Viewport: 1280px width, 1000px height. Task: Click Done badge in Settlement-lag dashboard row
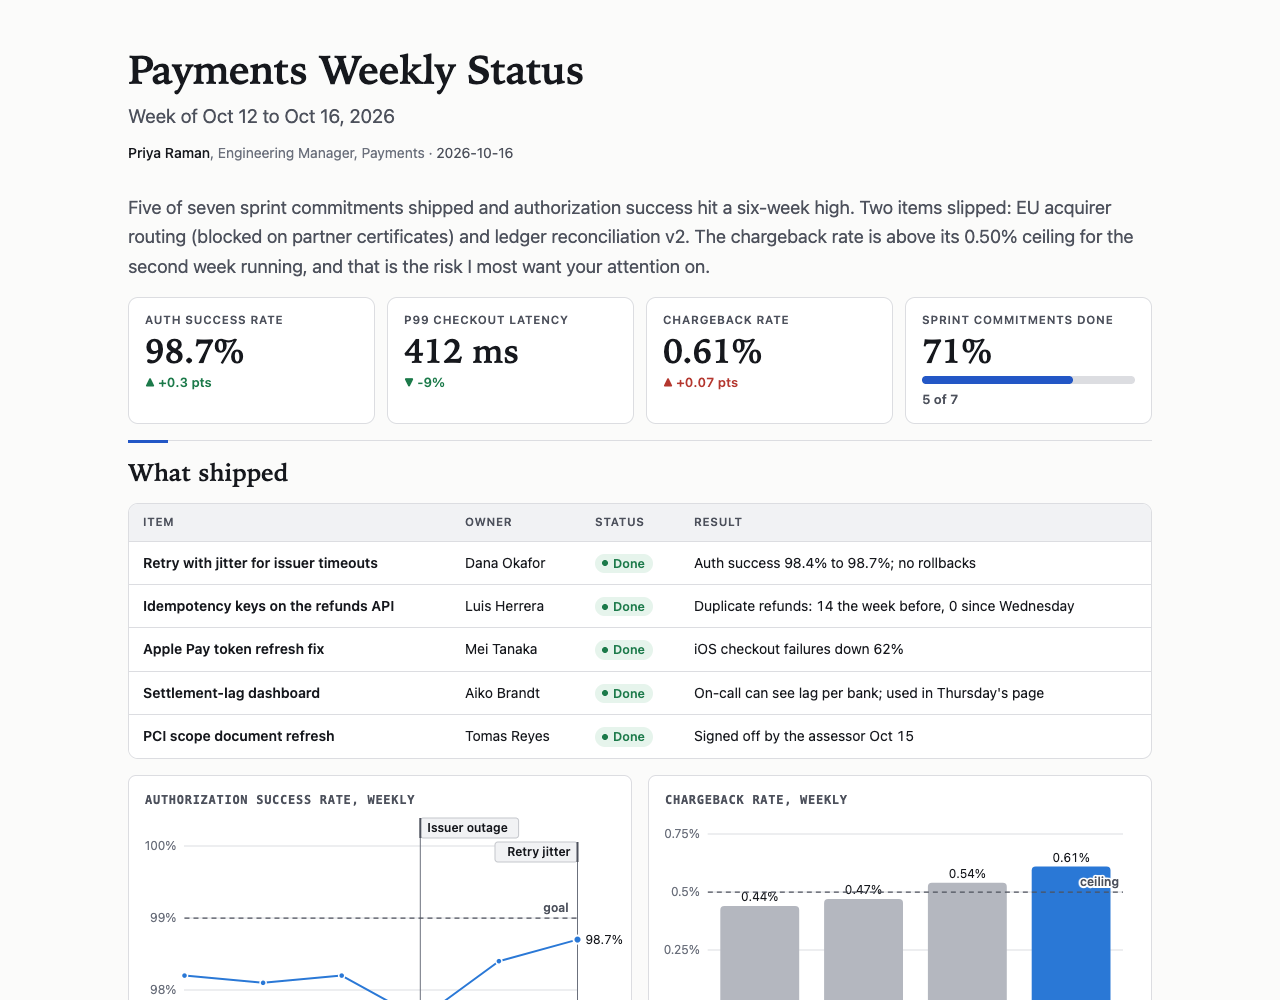coord(624,693)
